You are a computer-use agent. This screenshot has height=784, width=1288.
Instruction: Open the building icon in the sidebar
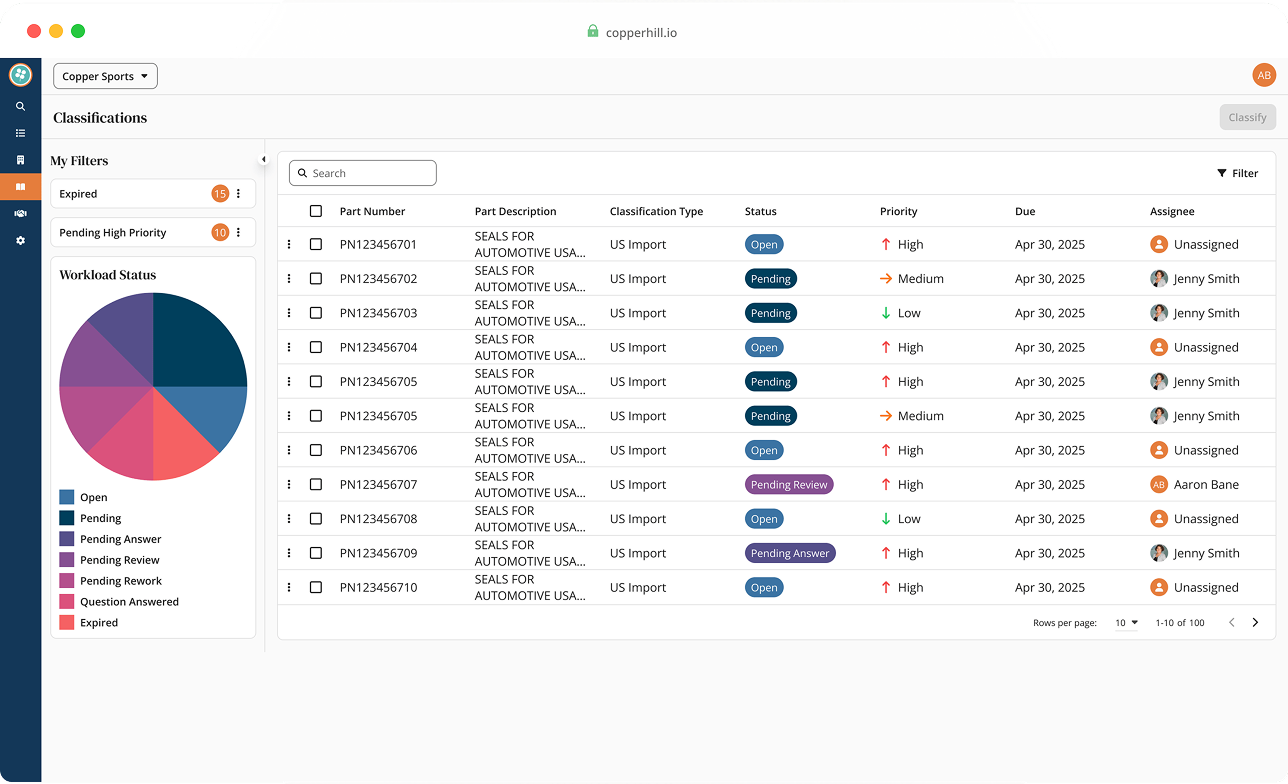[x=20, y=160]
